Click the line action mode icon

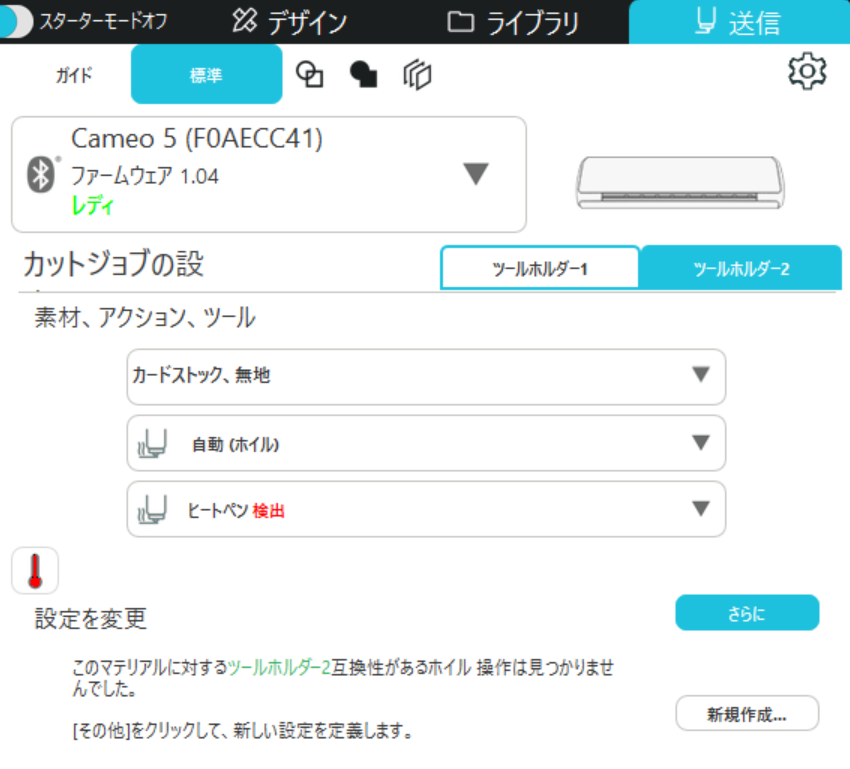coord(310,74)
